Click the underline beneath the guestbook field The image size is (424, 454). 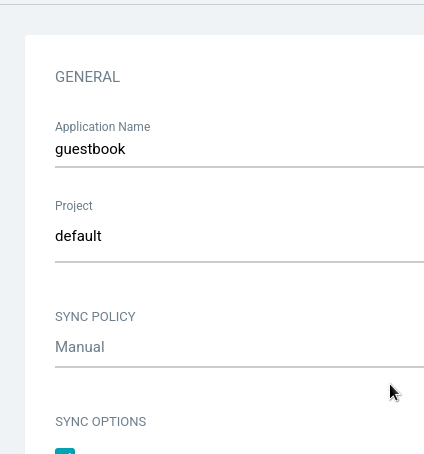click(239, 167)
